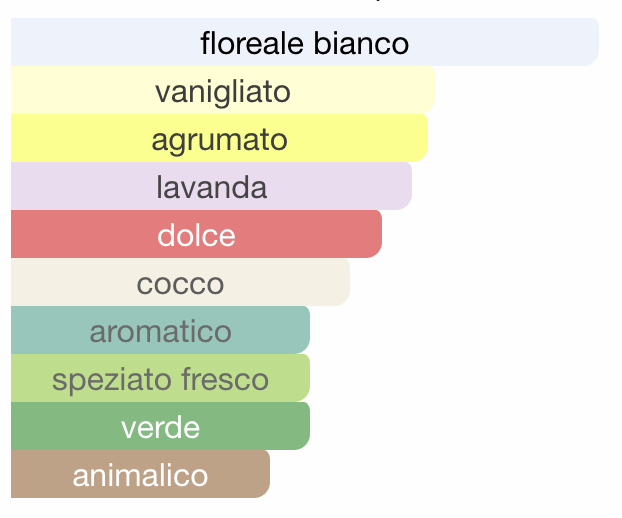This screenshot has height=518, width=622.
Task: Select the vanigliato accord bar
Action: [223, 90]
